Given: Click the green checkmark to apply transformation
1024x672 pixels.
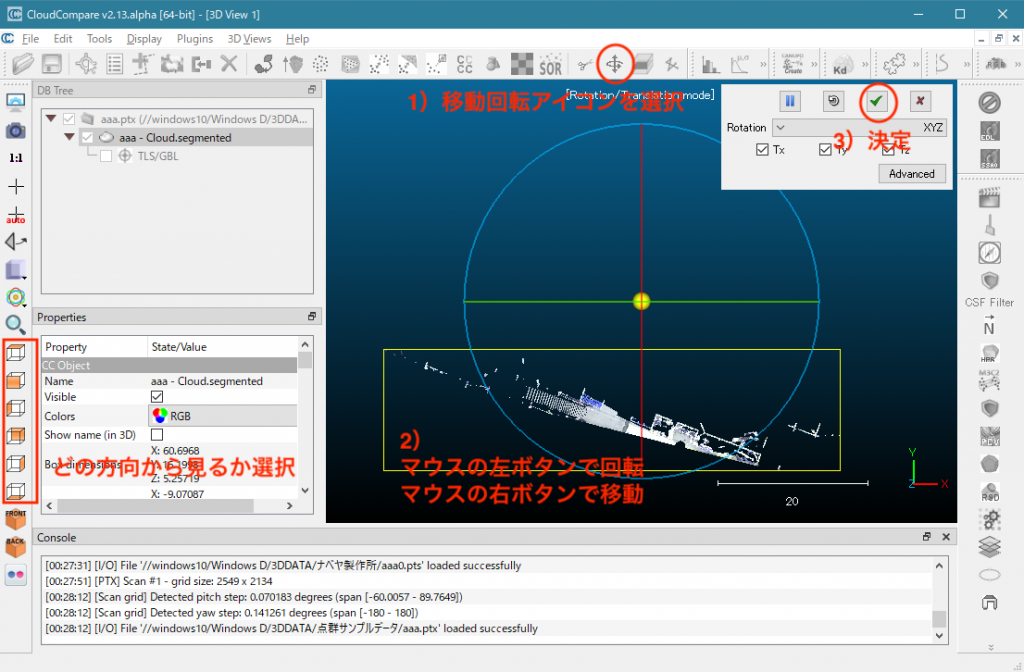Looking at the screenshot, I should [x=876, y=102].
